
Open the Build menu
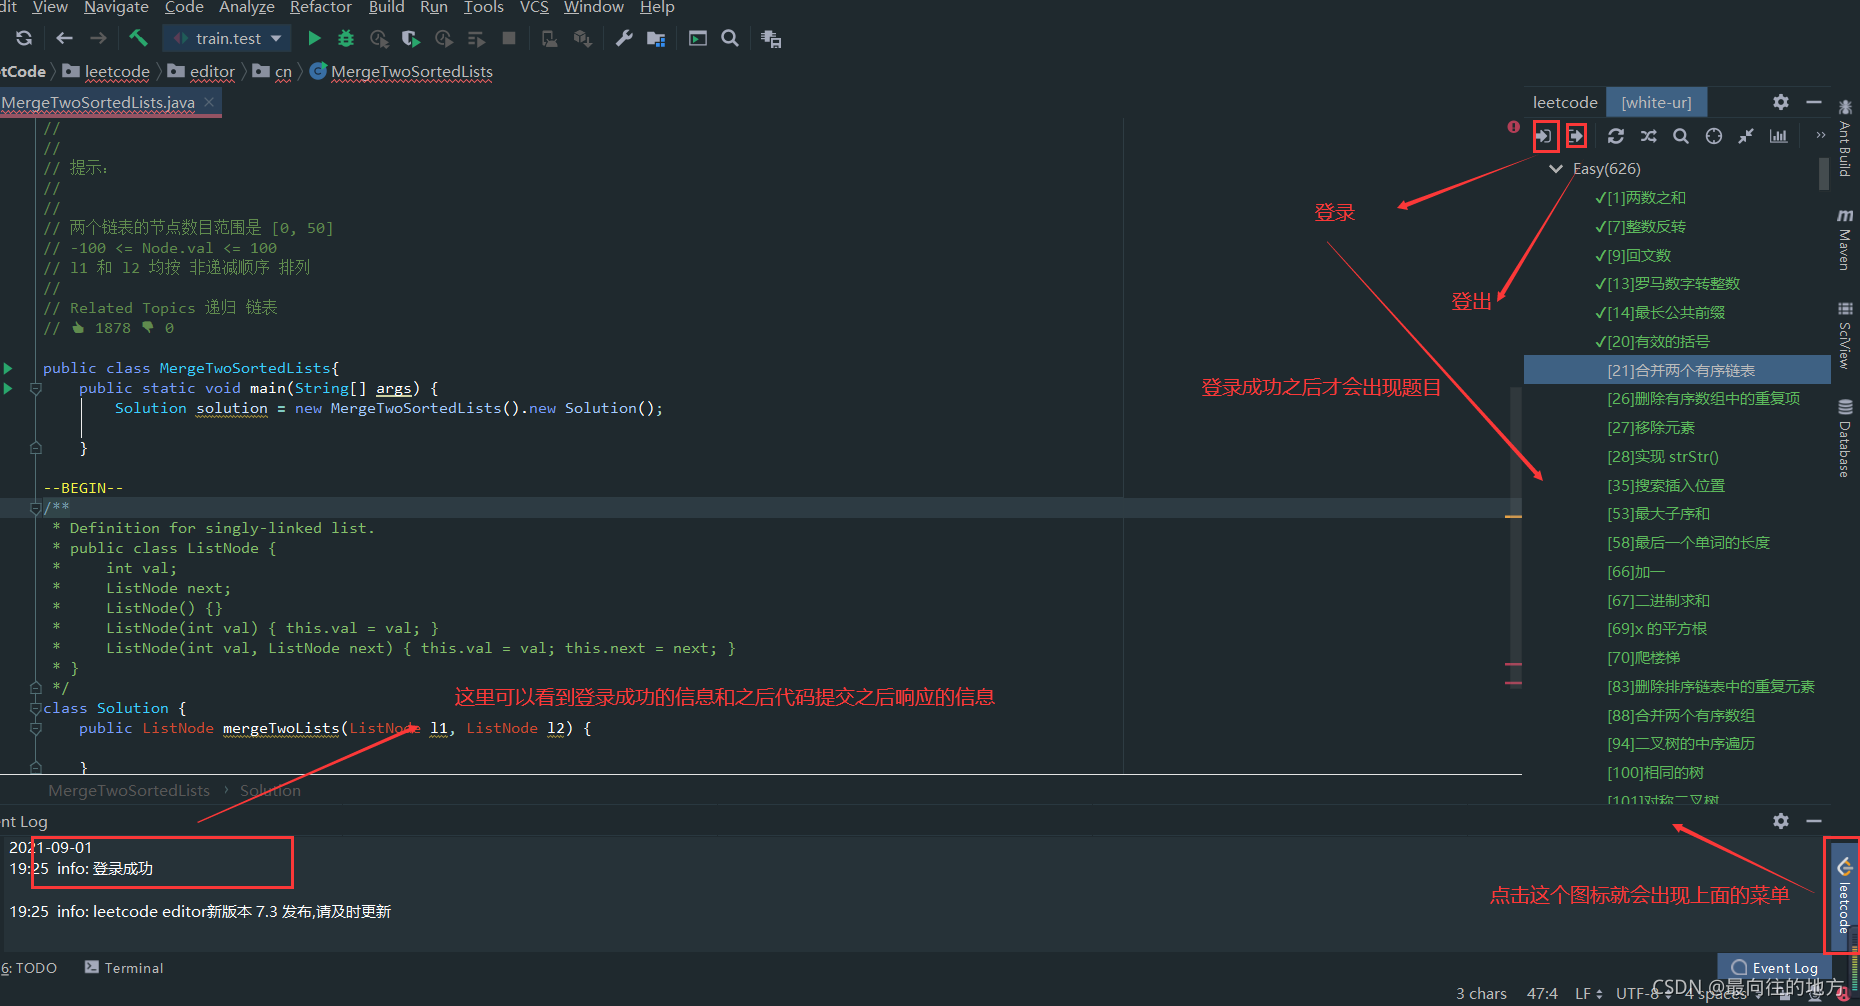pos(387,8)
